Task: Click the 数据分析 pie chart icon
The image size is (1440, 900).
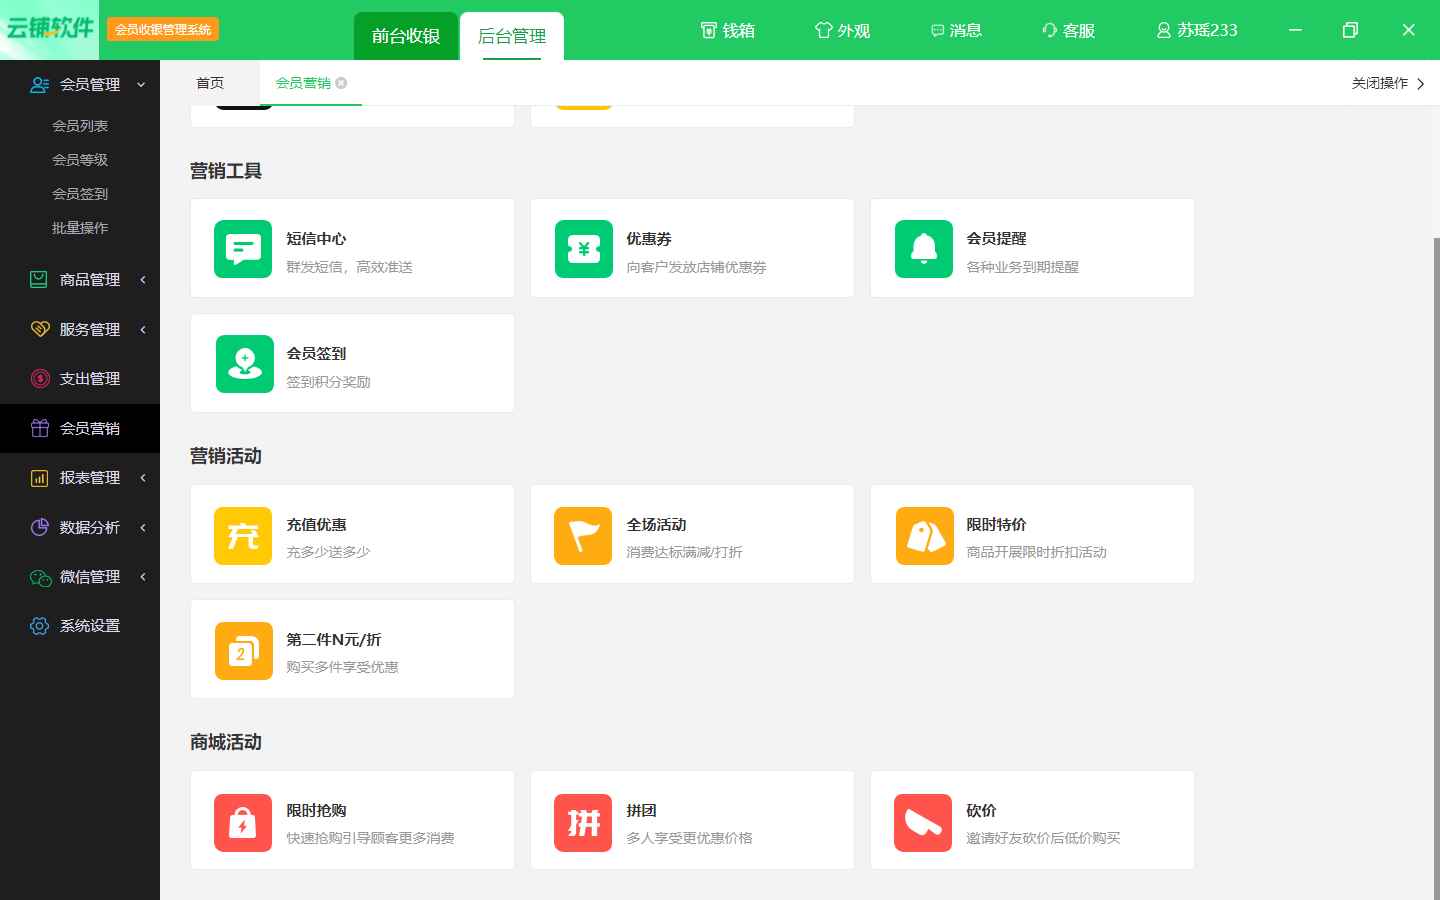Action: point(39,527)
